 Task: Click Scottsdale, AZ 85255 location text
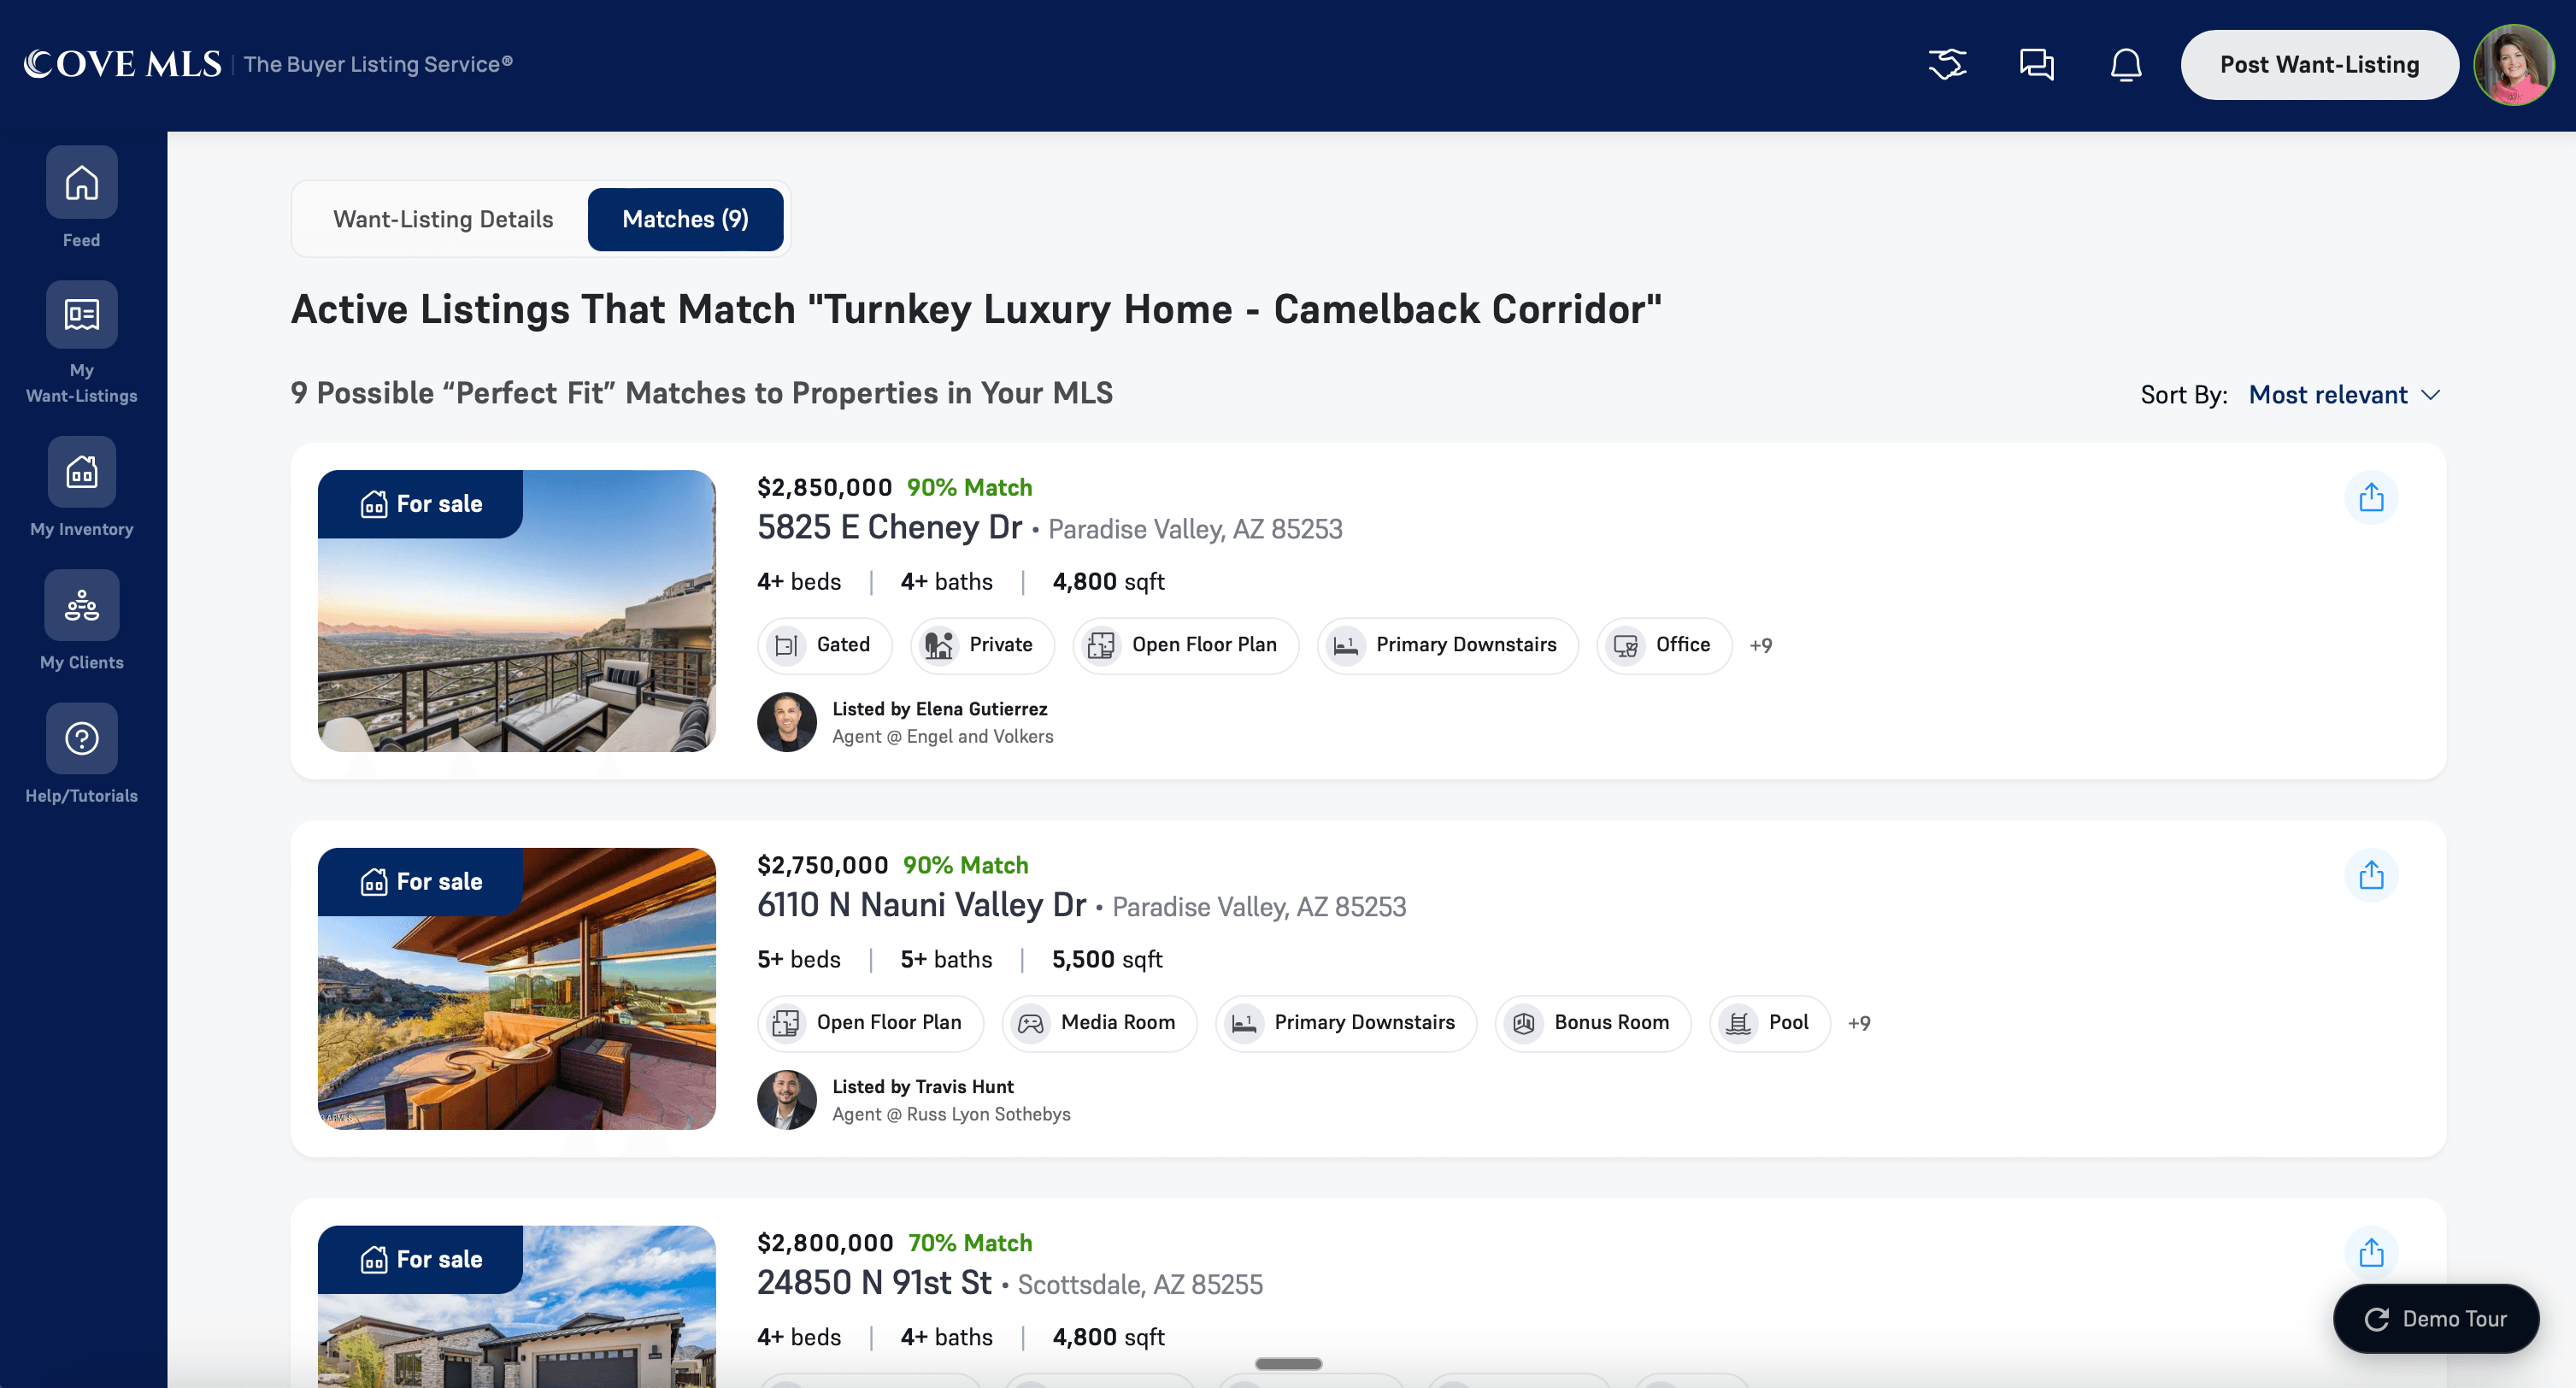[x=1140, y=1285]
